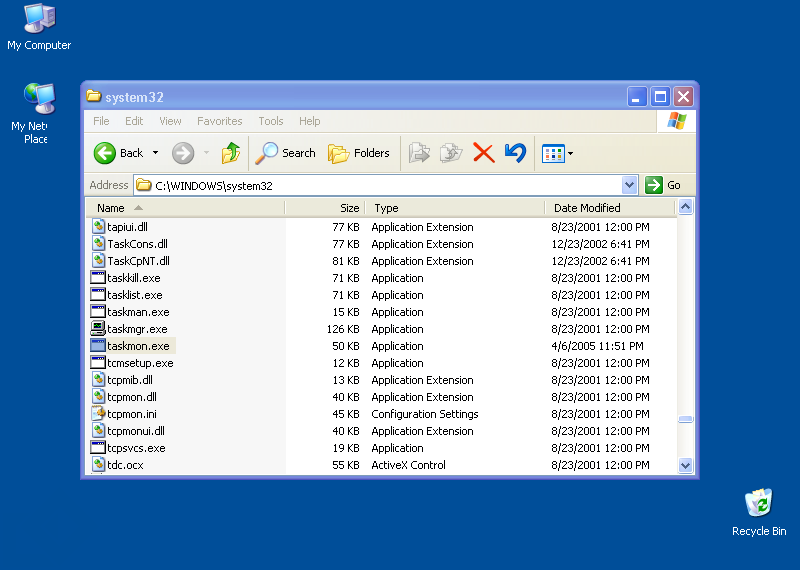Screen dimensions: 800x570
Task: Click the red Delete X icon
Action: coord(484,153)
